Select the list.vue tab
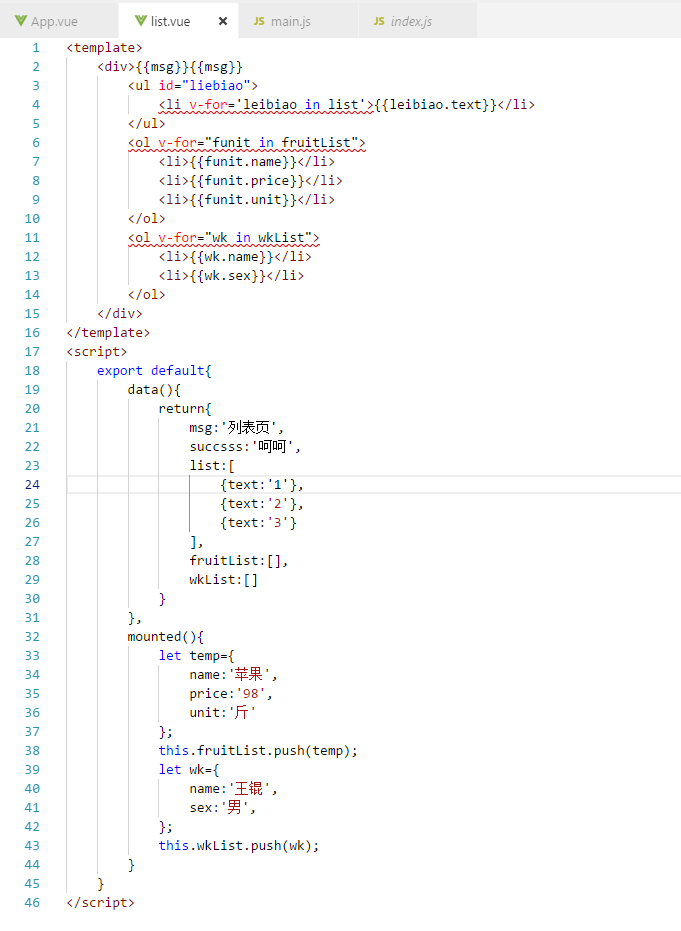681x931 pixels. click(x=178, y=21)
